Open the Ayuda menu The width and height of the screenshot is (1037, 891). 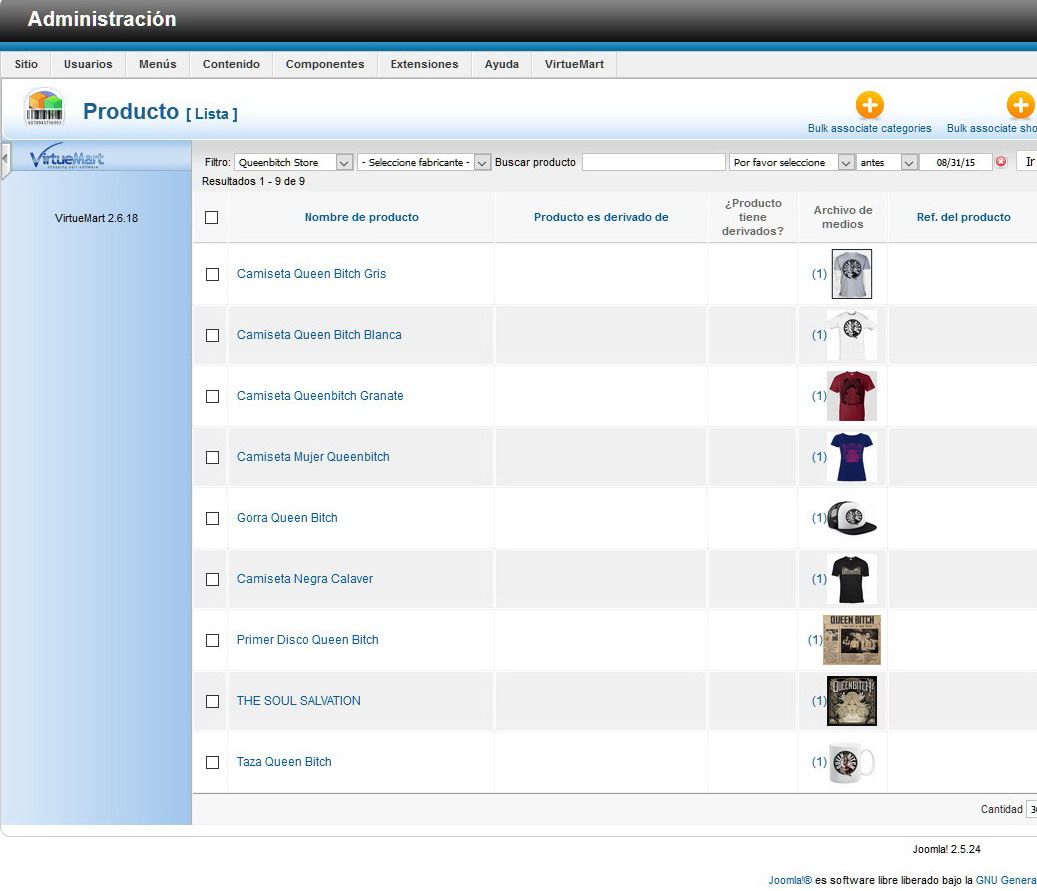(x=501, y=64)
